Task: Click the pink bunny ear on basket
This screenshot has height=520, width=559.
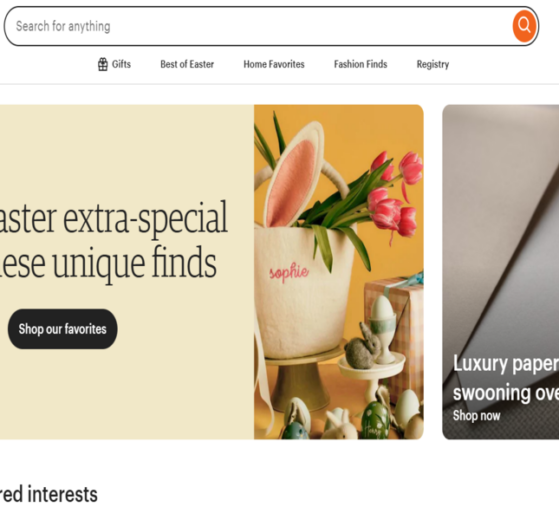Action: pyautogui.click(x=291, y=180)
